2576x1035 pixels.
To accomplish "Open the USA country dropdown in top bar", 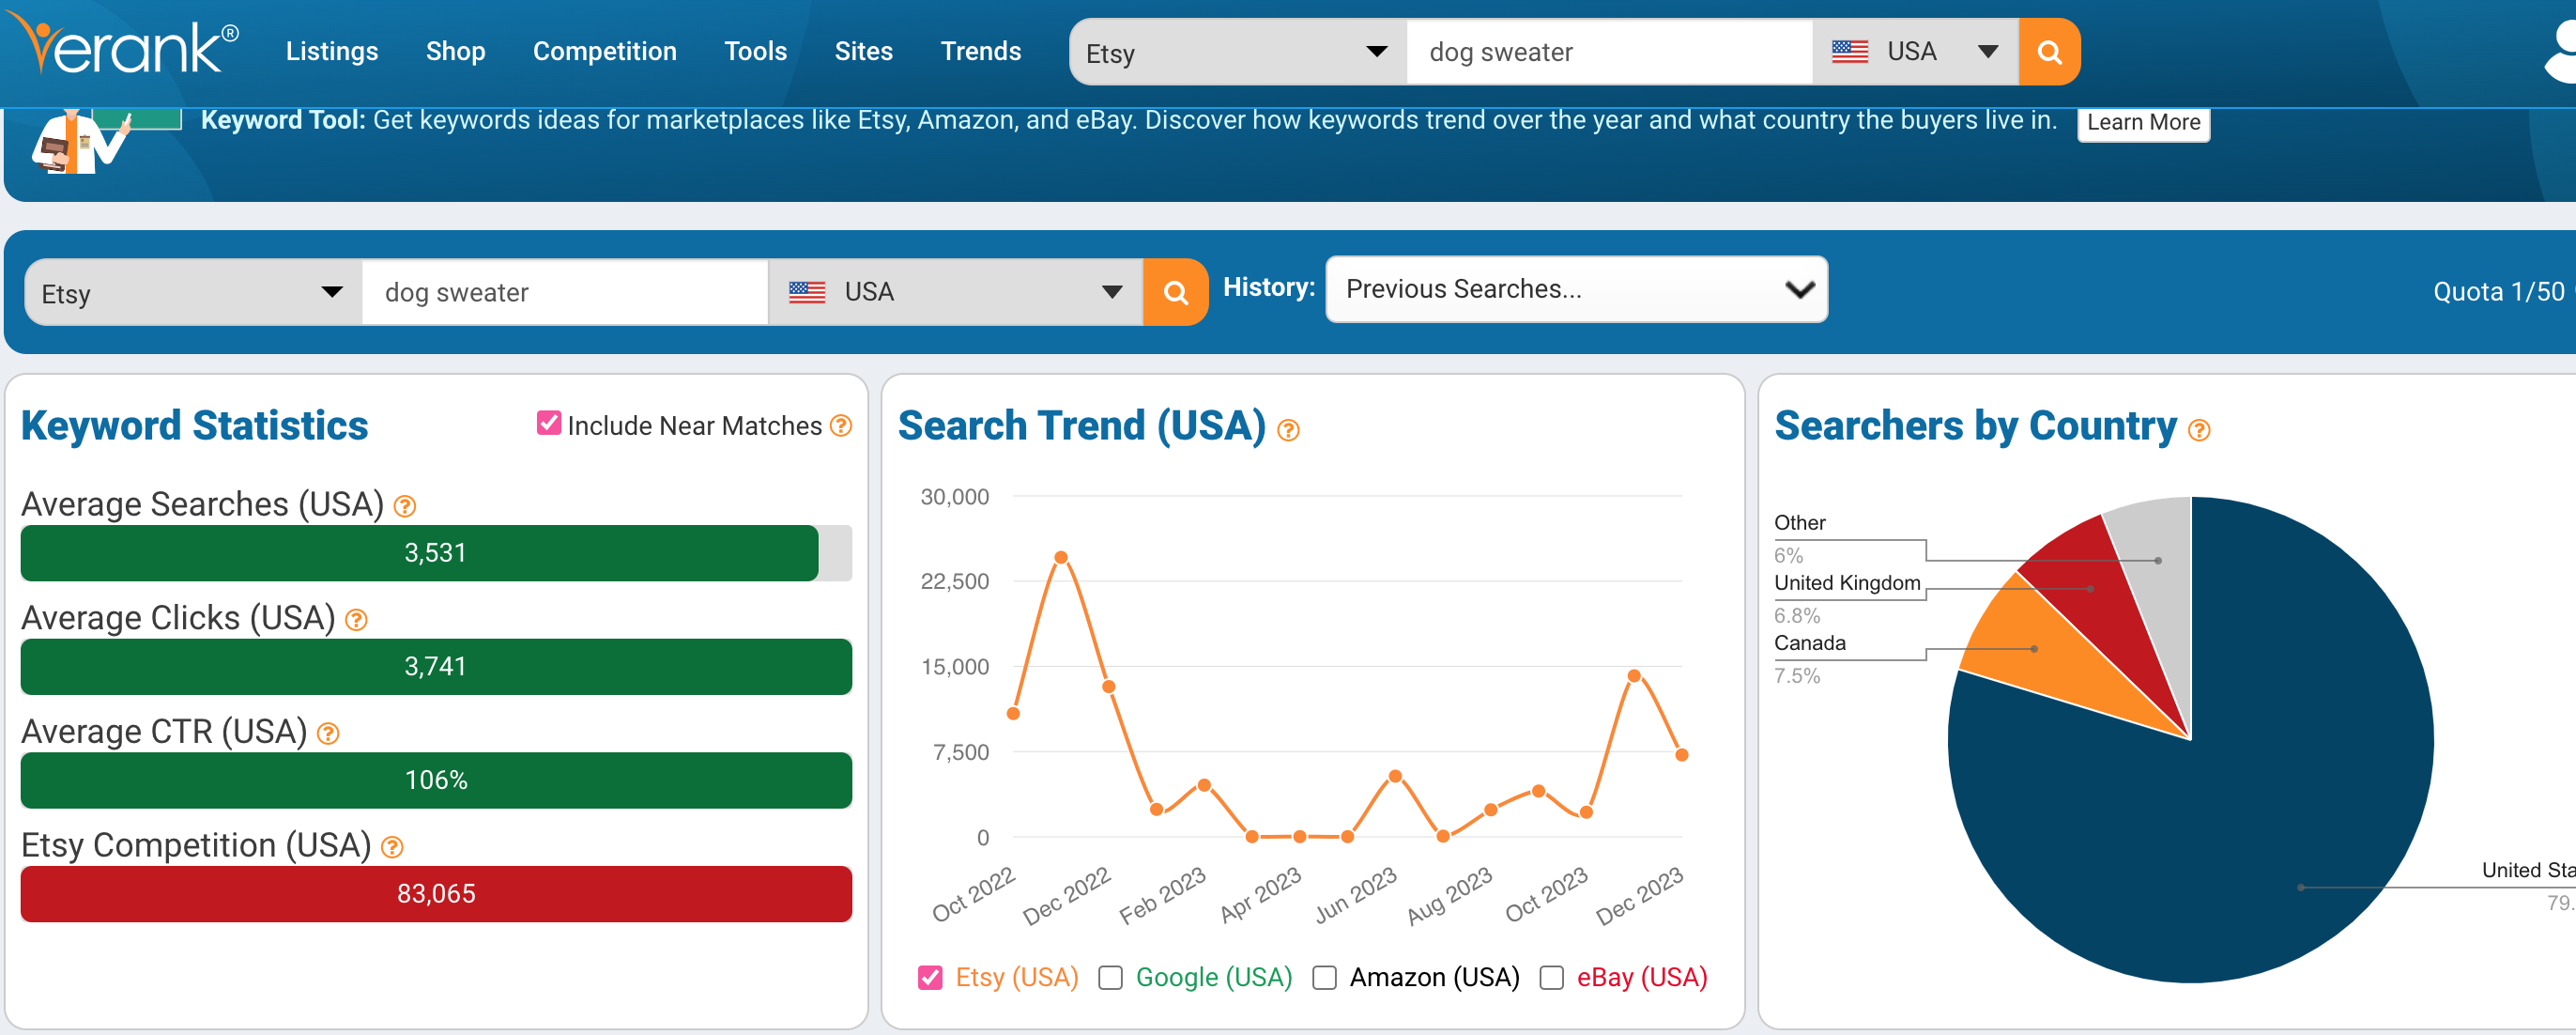I will tap(1915, 52).
